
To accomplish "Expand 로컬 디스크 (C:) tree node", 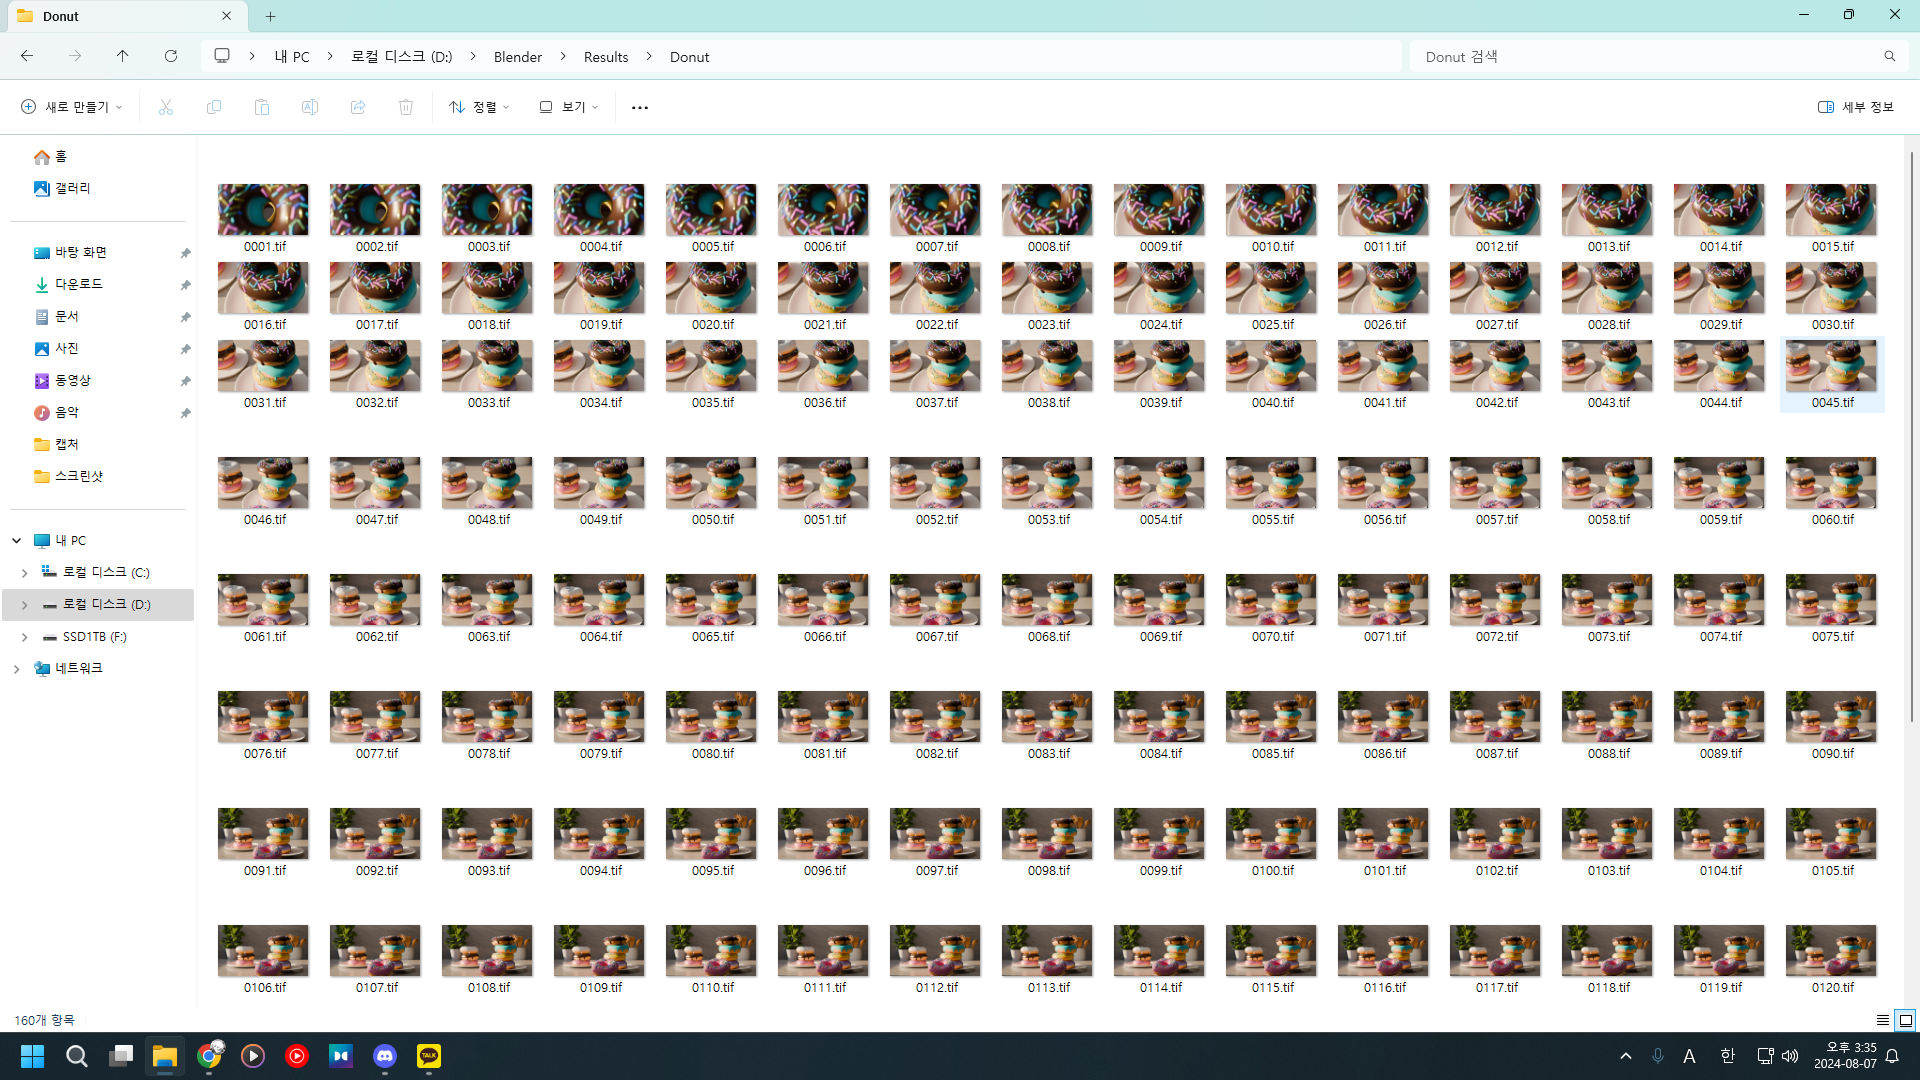I will pos(24,573).
